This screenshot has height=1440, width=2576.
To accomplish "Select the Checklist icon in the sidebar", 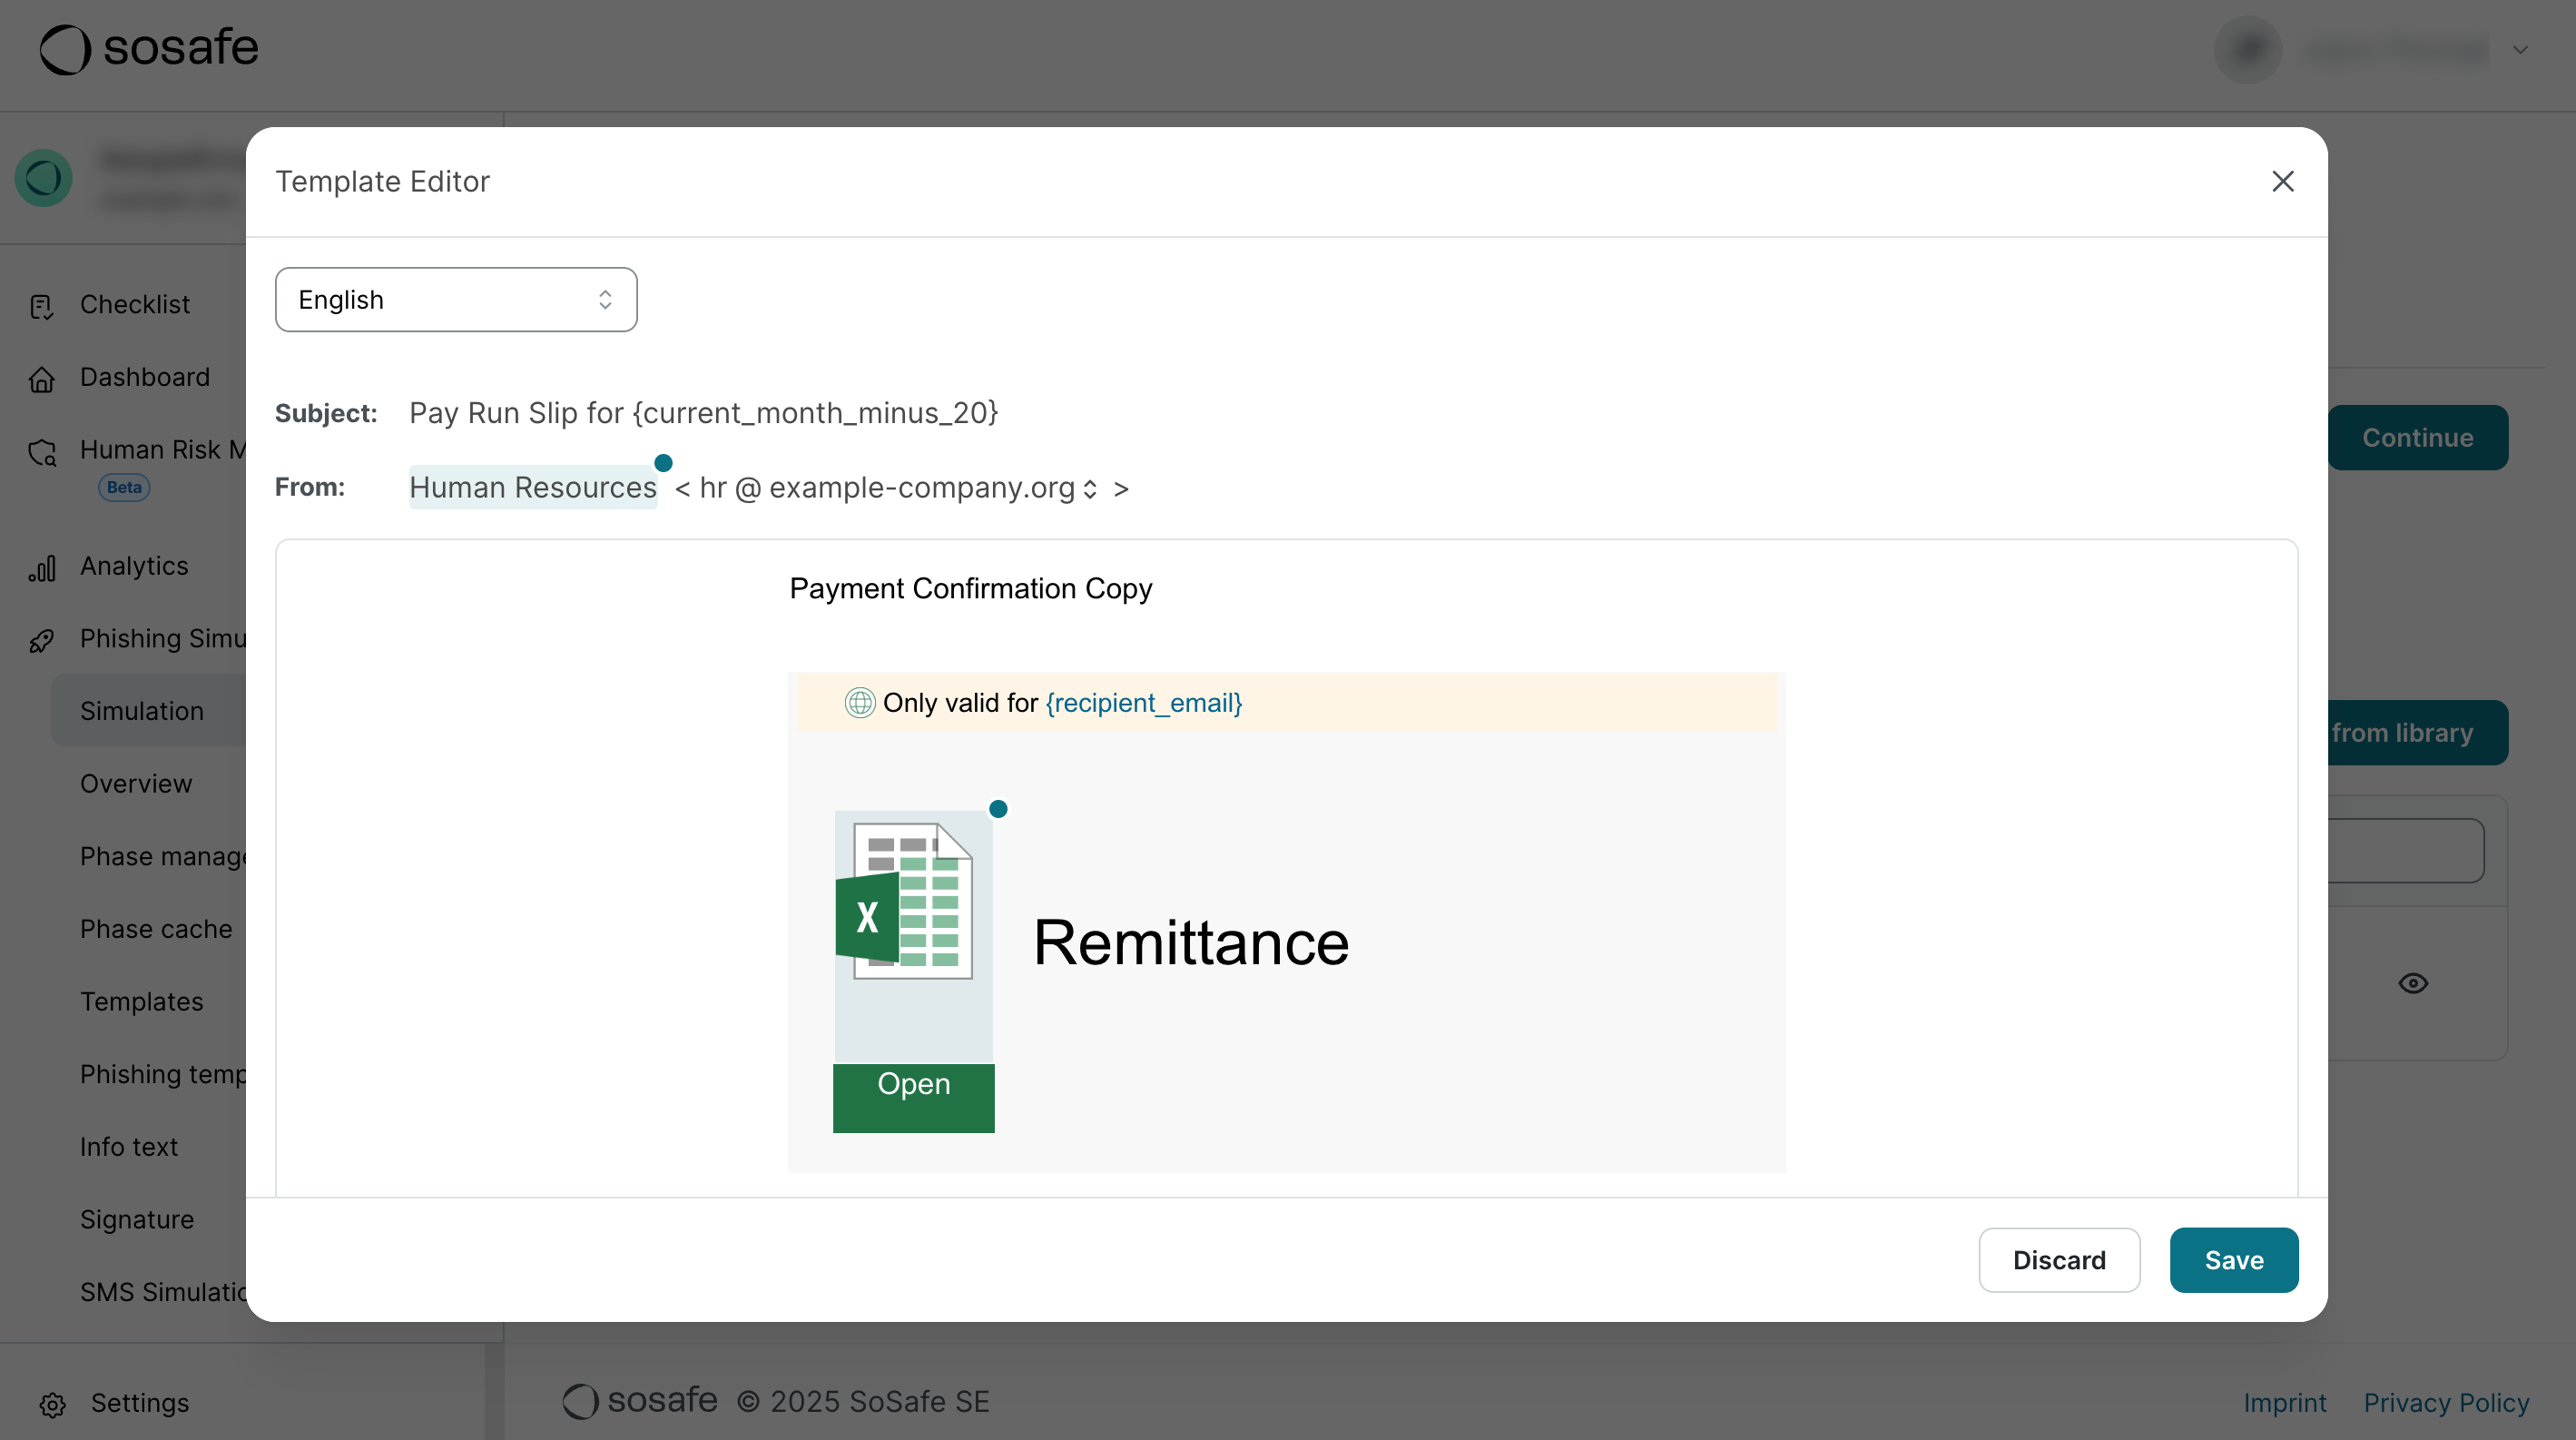I will coord(41,306).
